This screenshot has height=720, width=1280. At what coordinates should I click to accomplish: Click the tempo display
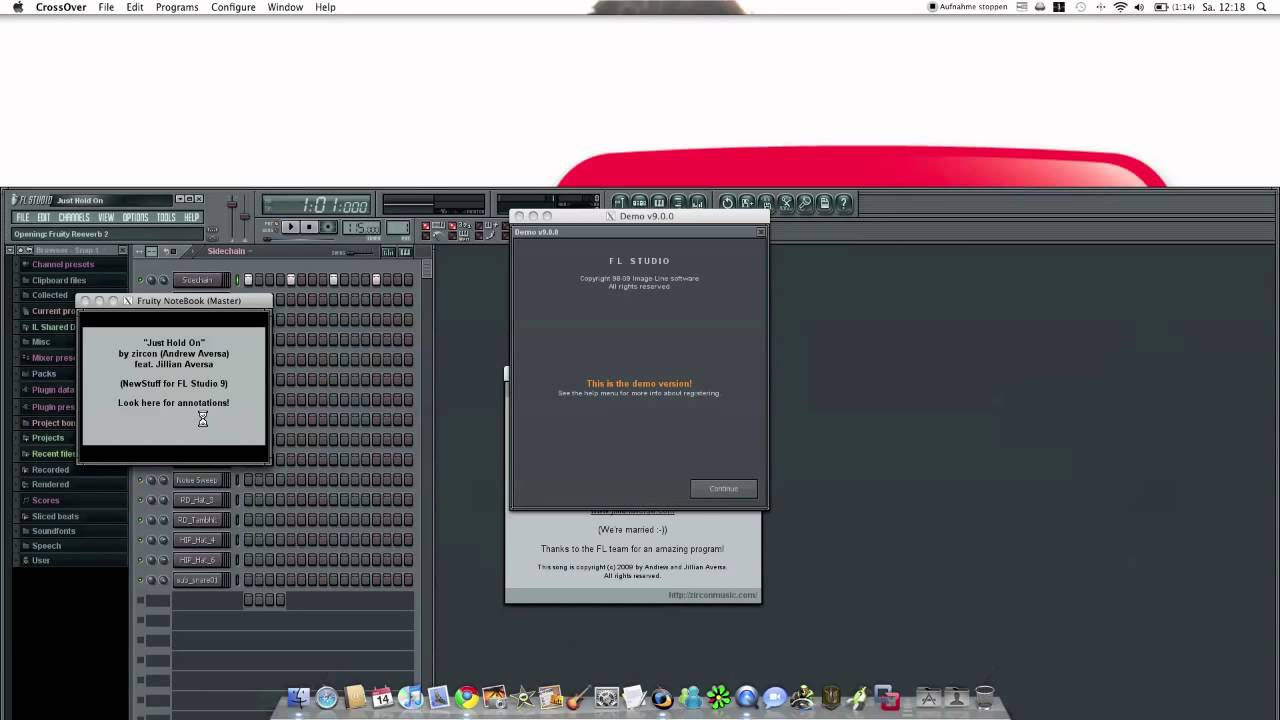[x=362, y=227]
